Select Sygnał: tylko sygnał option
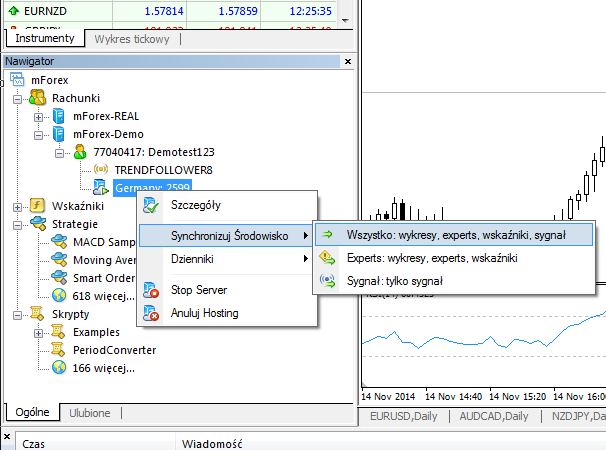 (x=454, y=281)
